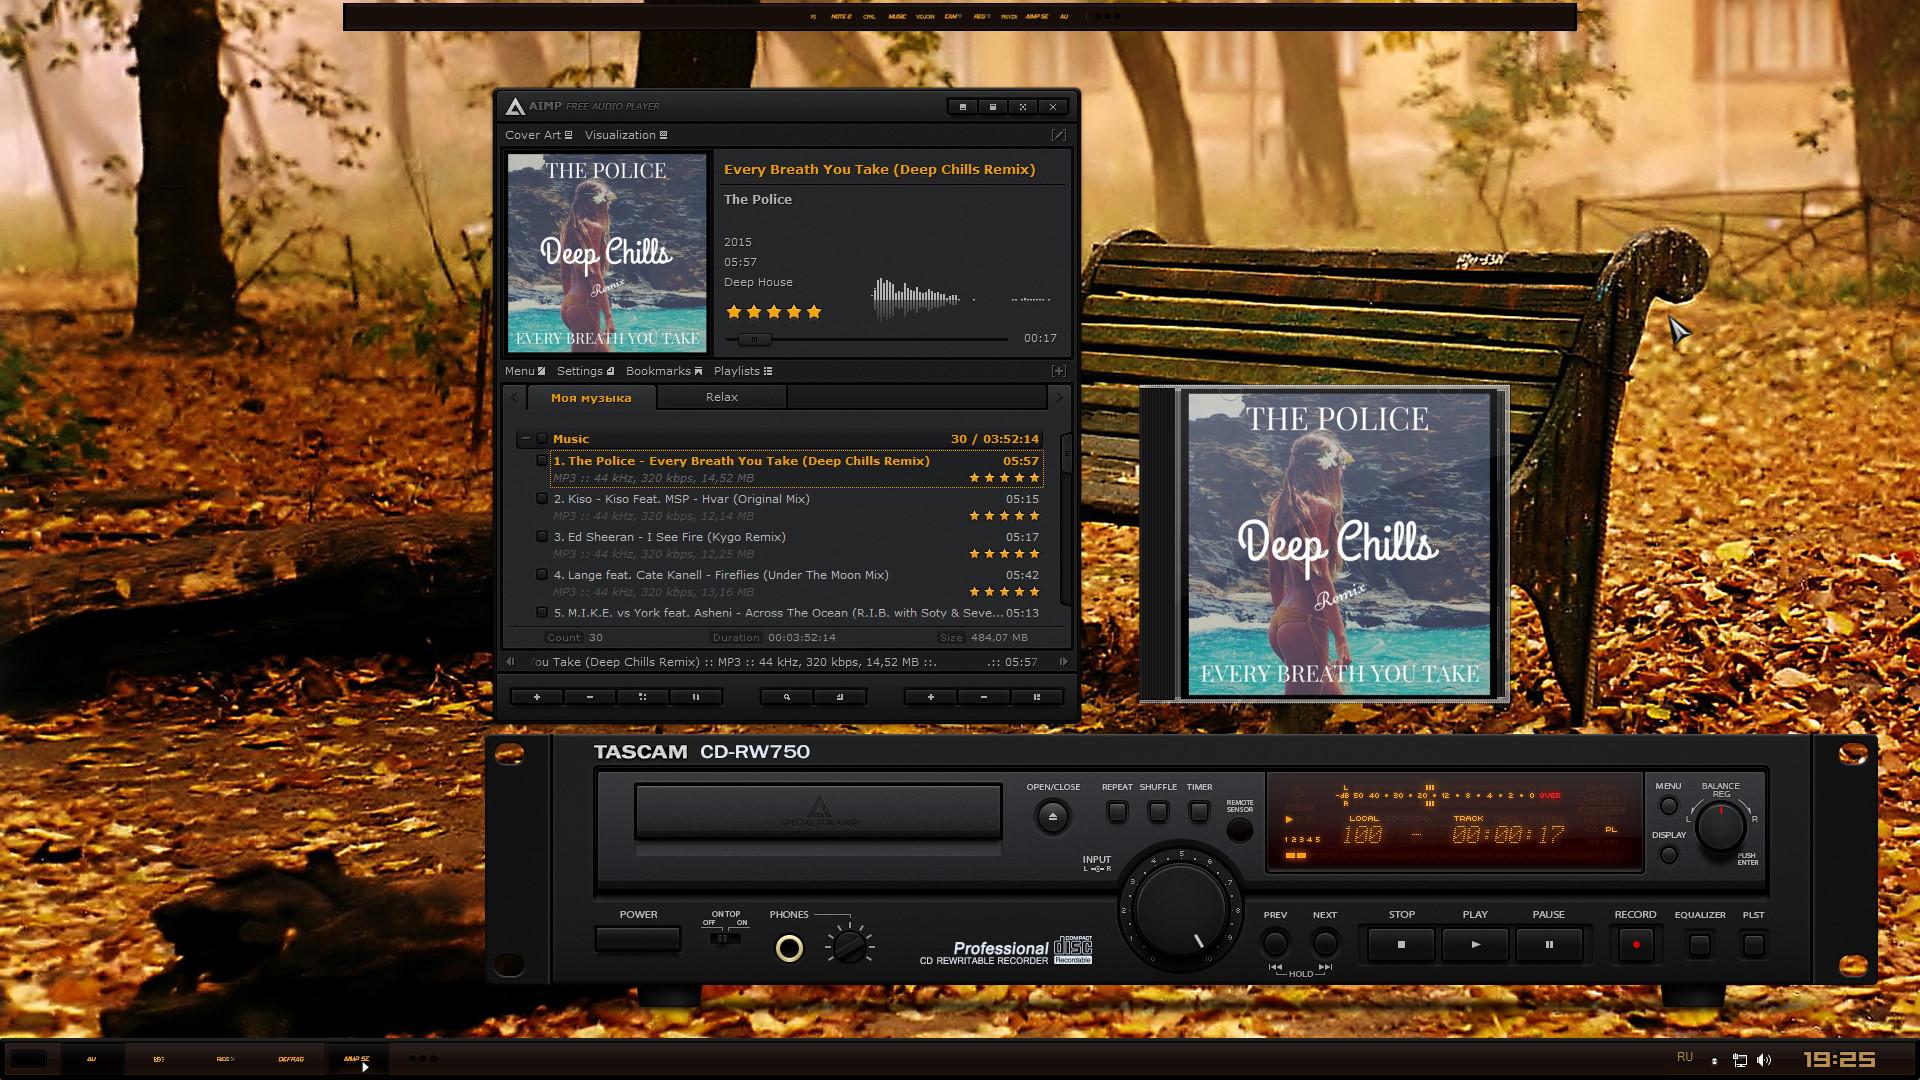This screenshot has width=1920, height=1080.
Task: Collapse the Music playlist group
Action: [x=526, y=439]
